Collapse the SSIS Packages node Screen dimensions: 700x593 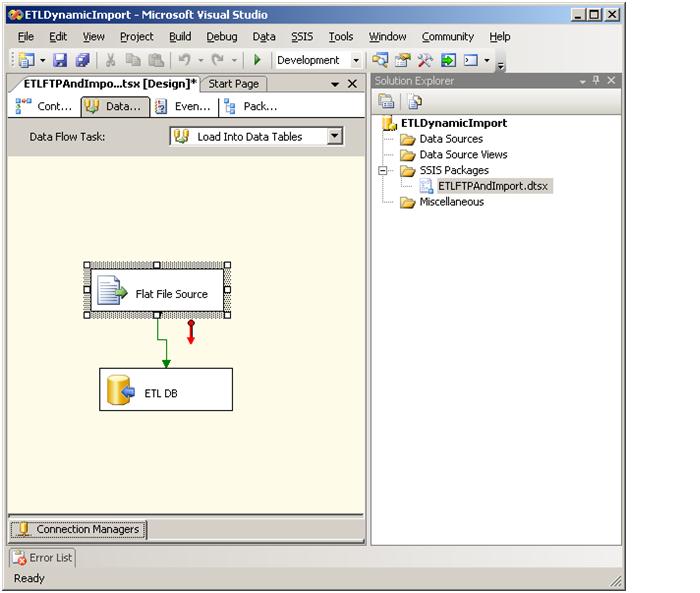click(x=383, y=171)
